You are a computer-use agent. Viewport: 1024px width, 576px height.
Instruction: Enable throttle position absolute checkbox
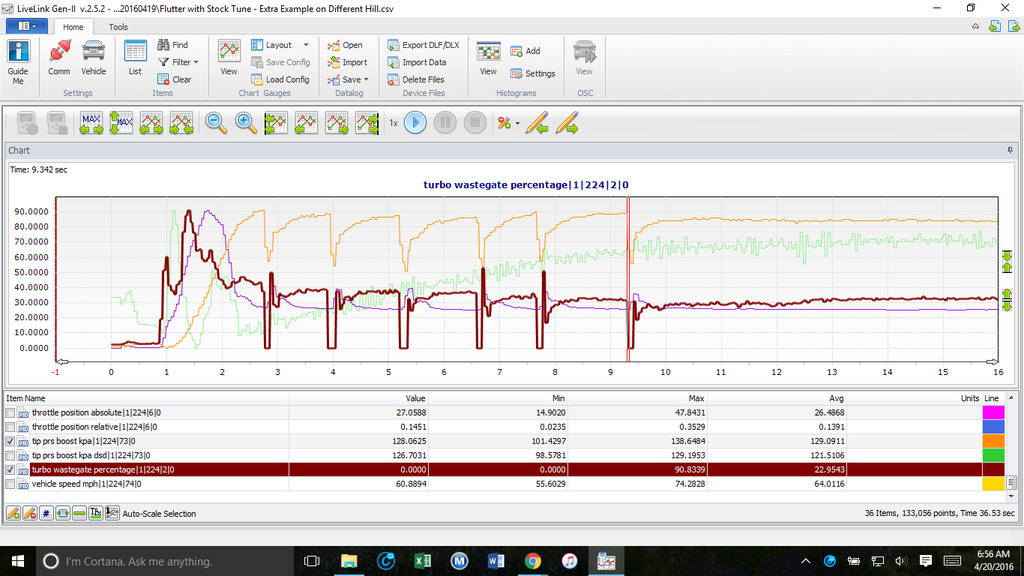(11, 413)
